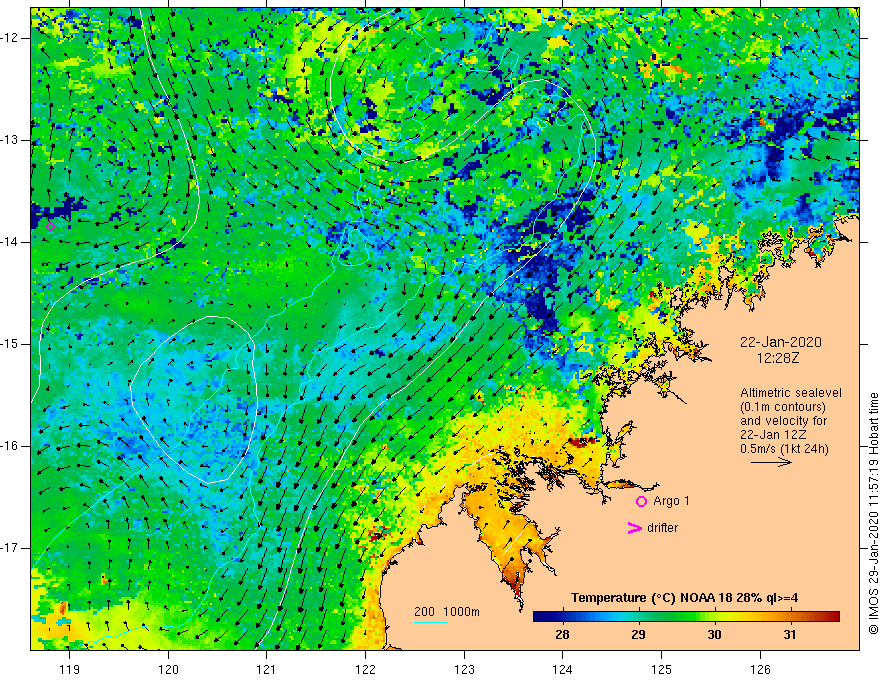Click the IMOS copyright timestamp text
The width and height of the screenshot is (880, 680).
tap(873, 513)
